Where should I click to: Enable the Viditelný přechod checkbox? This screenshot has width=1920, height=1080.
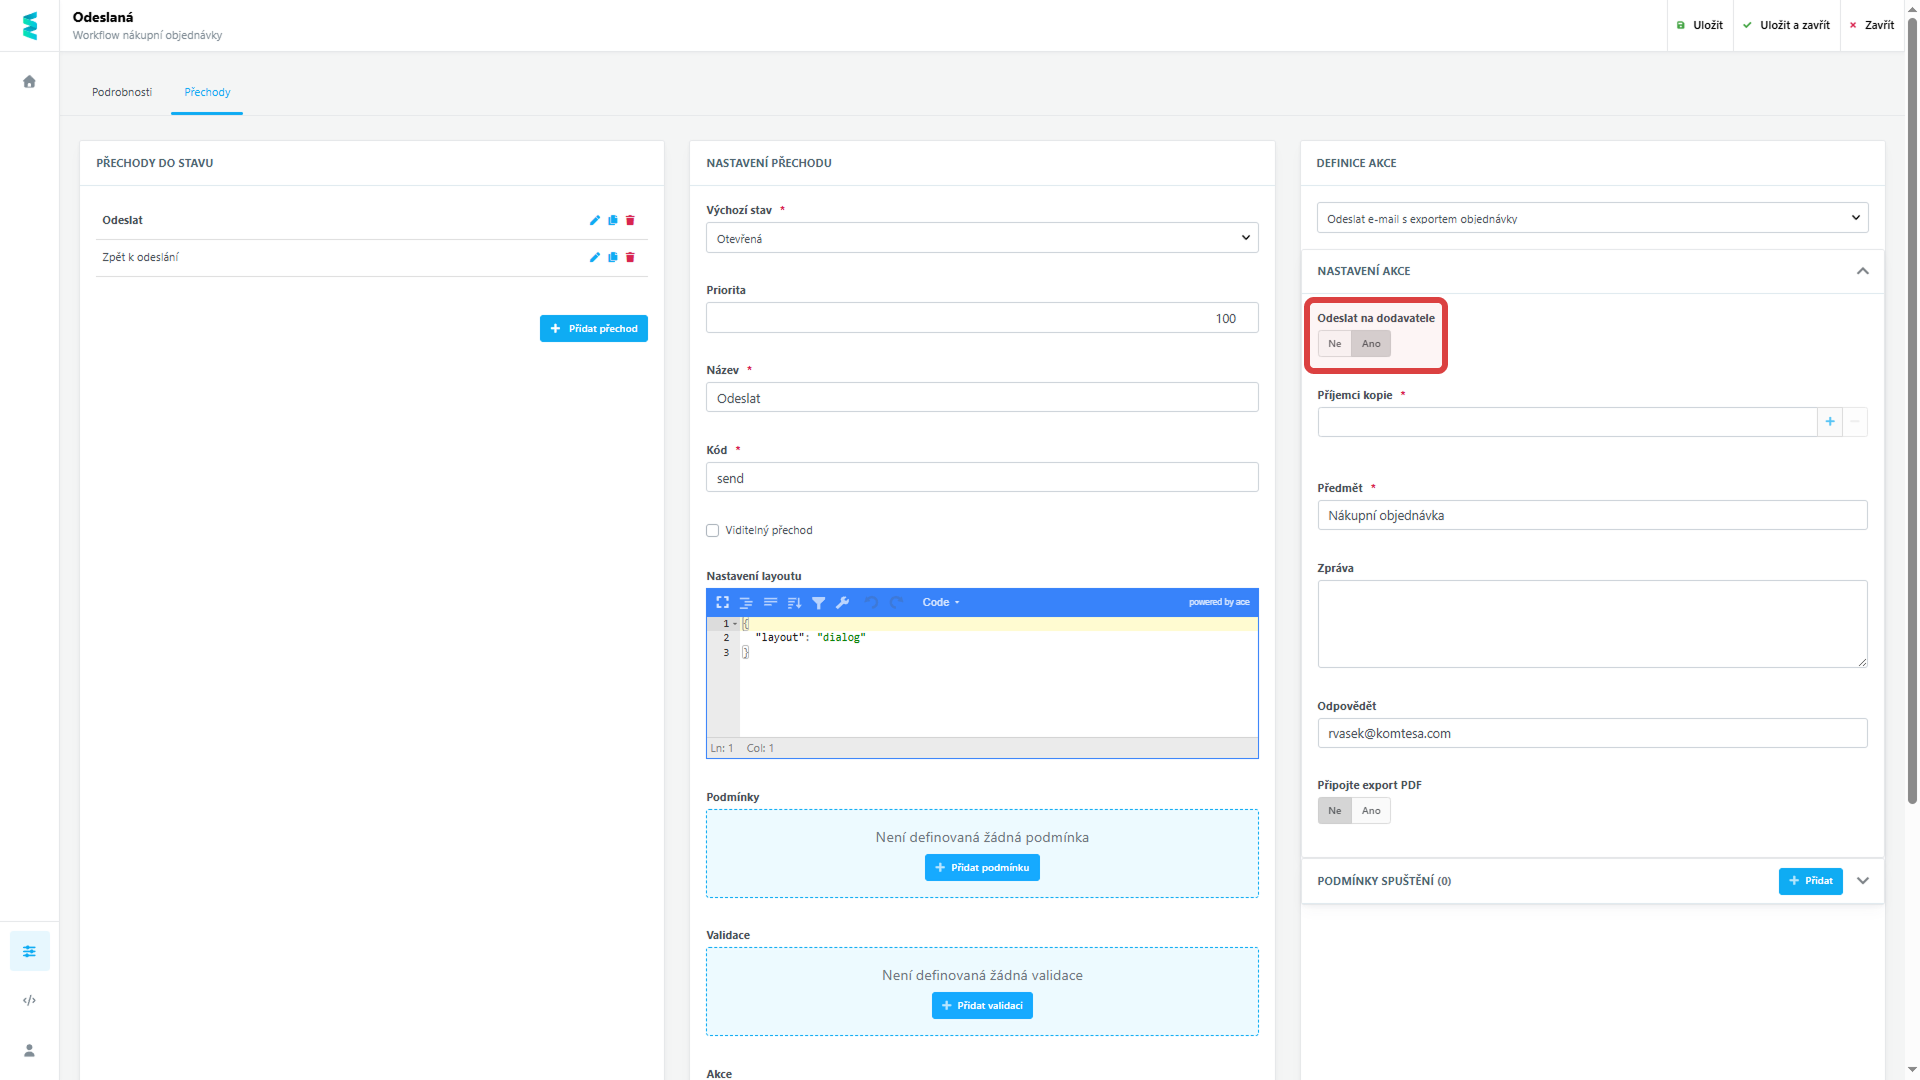tap(712, 530)
